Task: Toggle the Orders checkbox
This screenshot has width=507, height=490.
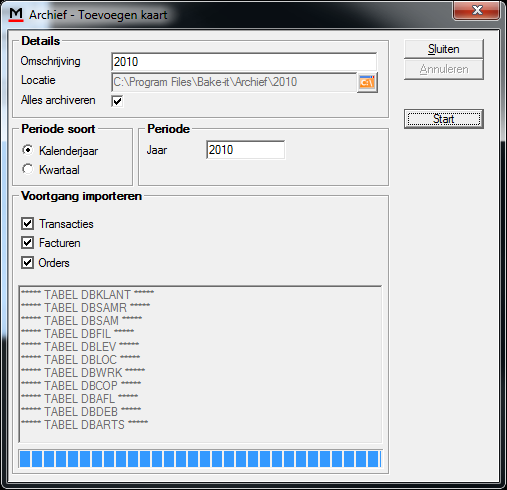Action: tap(27, 263)
